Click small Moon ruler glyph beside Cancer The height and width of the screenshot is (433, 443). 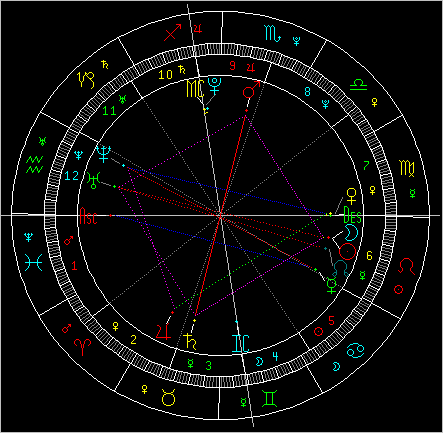[x=337, y=367]
